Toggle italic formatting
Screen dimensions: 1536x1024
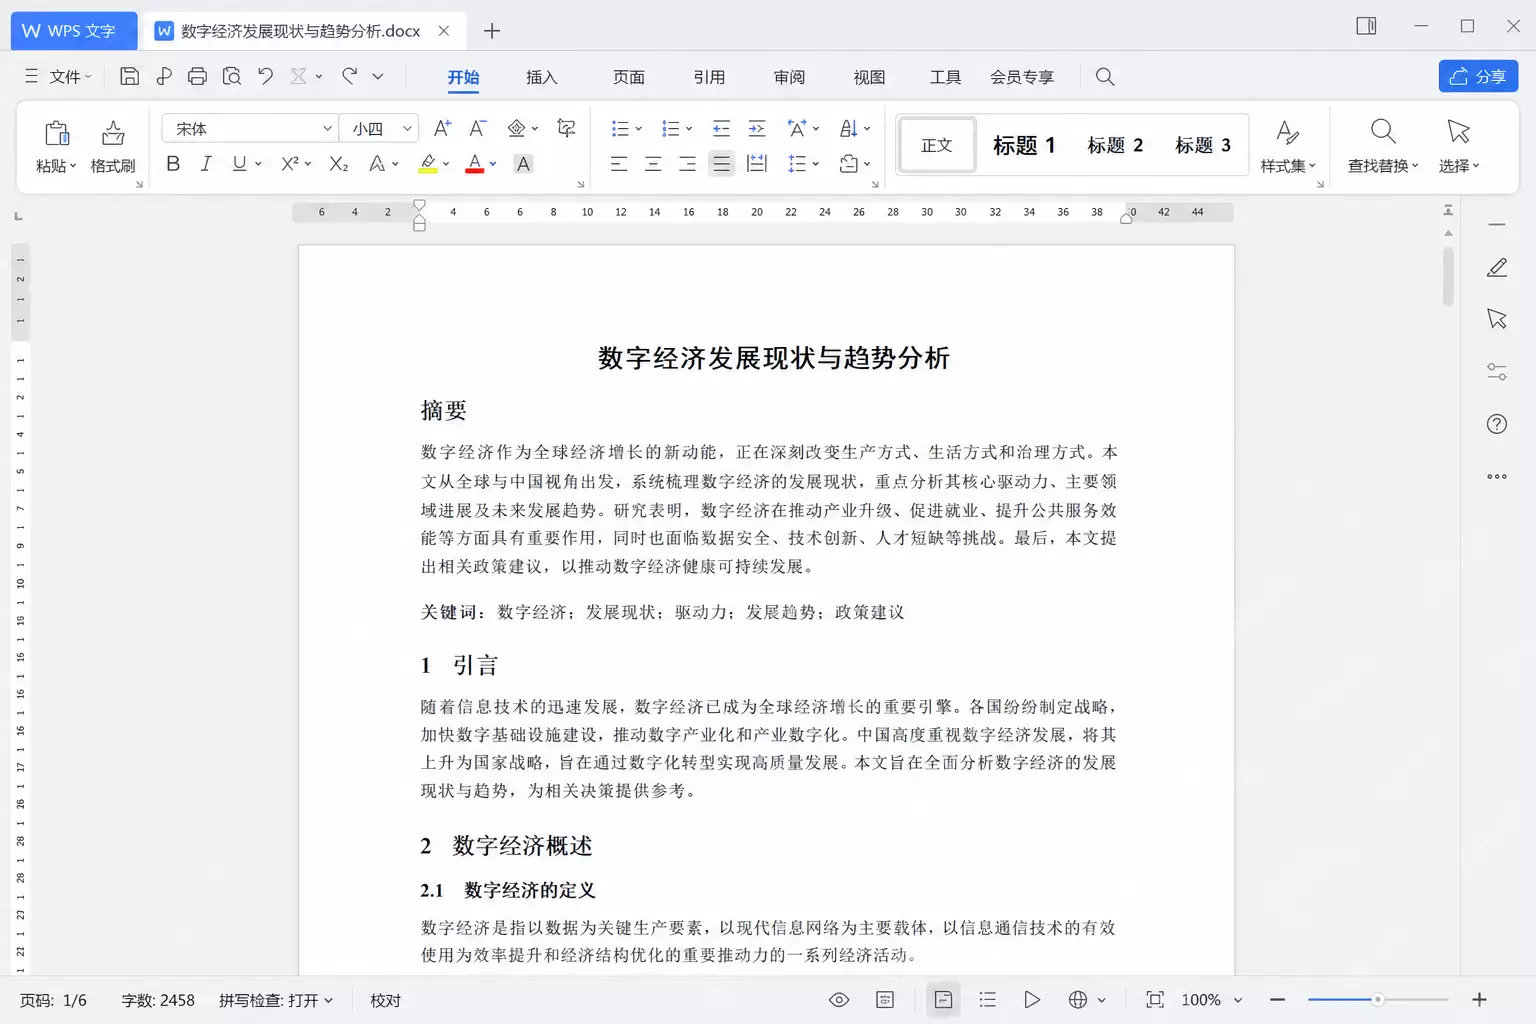tap(206, 164)
